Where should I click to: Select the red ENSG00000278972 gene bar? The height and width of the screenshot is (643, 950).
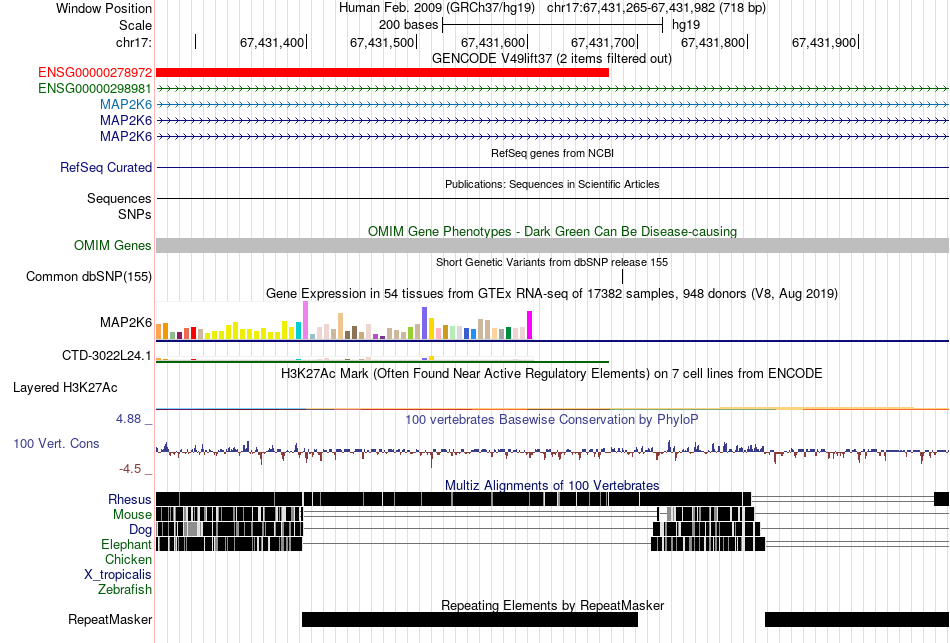(382, 73)
